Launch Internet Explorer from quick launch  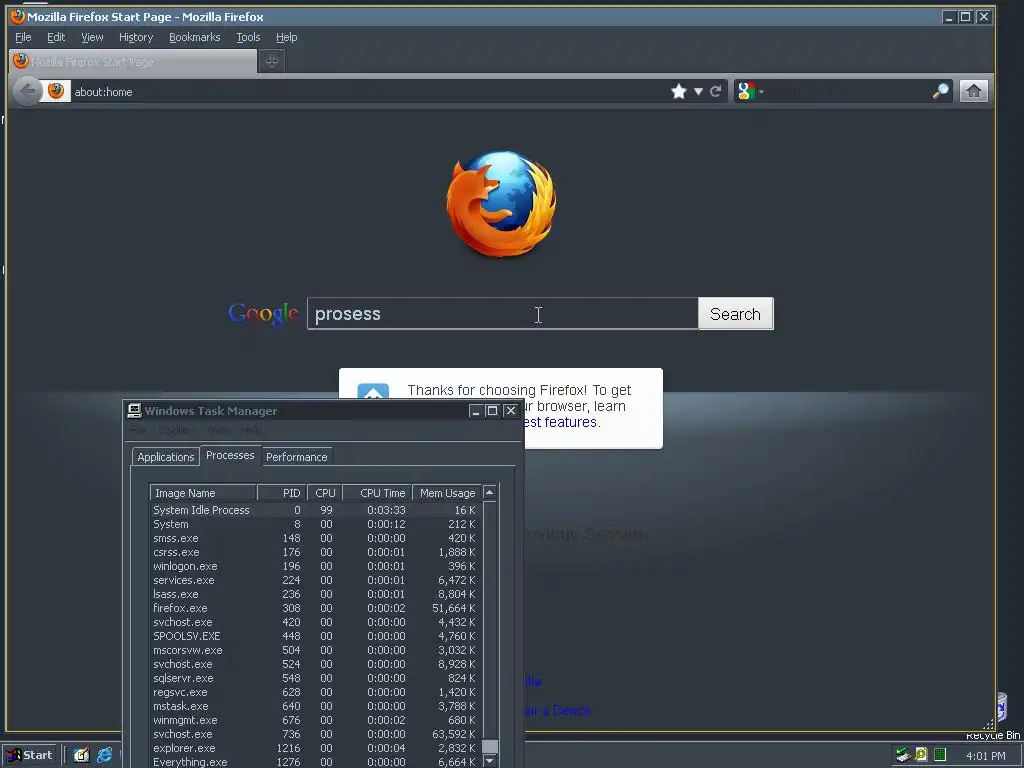[104, 756]
